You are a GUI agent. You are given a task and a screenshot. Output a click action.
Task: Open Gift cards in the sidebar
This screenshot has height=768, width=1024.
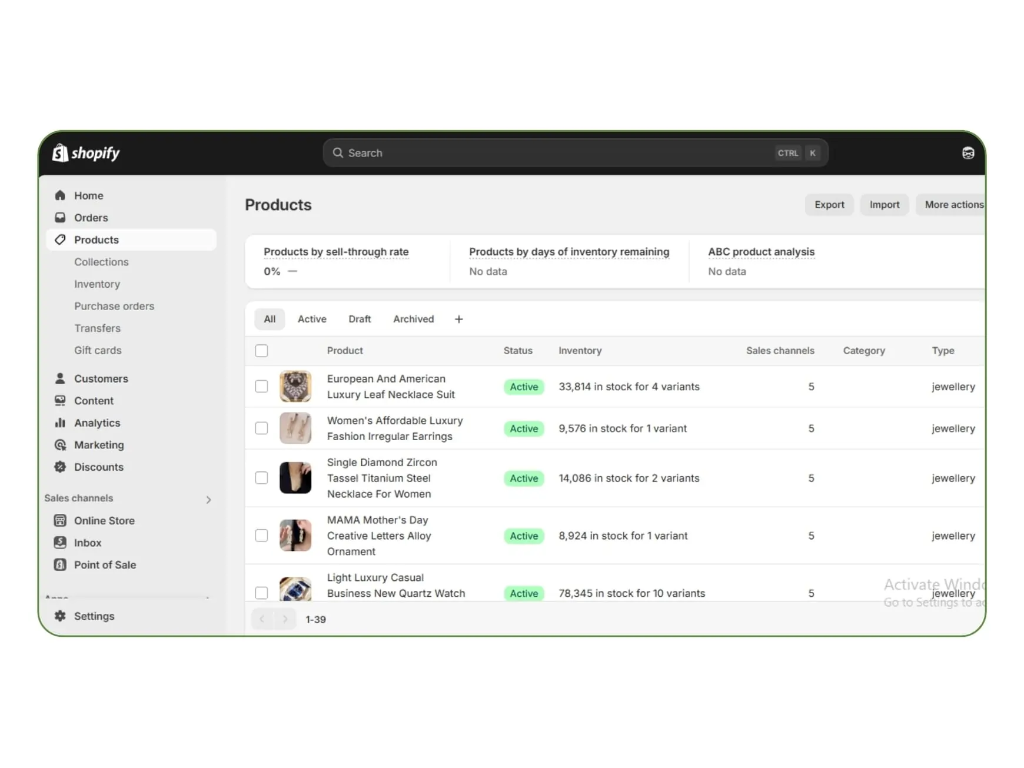coord(98,350)
